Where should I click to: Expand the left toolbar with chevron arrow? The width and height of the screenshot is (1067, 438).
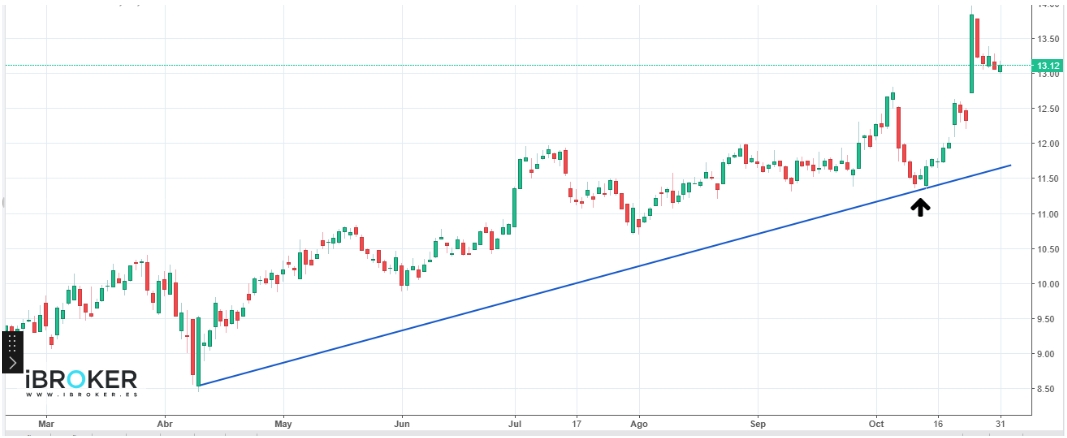(12, 363)
